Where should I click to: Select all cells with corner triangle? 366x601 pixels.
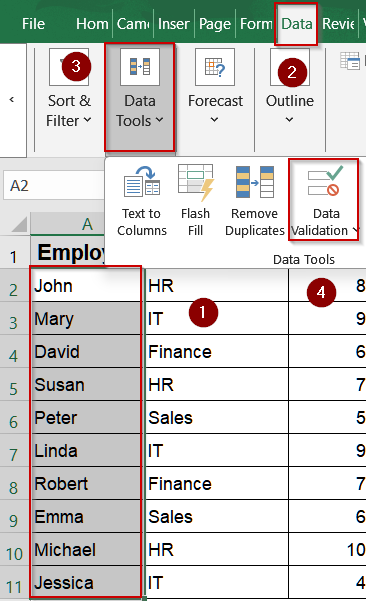pos(19,224)
